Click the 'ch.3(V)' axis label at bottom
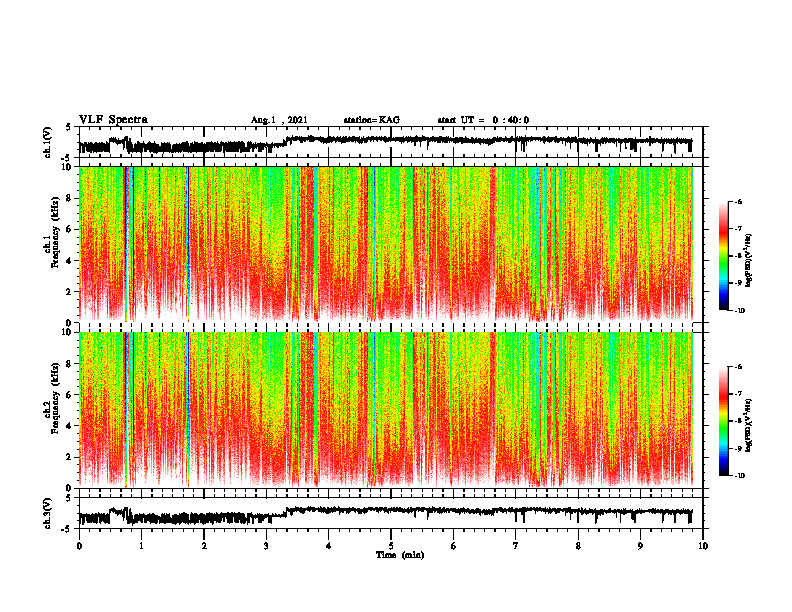Image resolution: width=792 pixels, height=612 pixels. click(x=48, y=513)
